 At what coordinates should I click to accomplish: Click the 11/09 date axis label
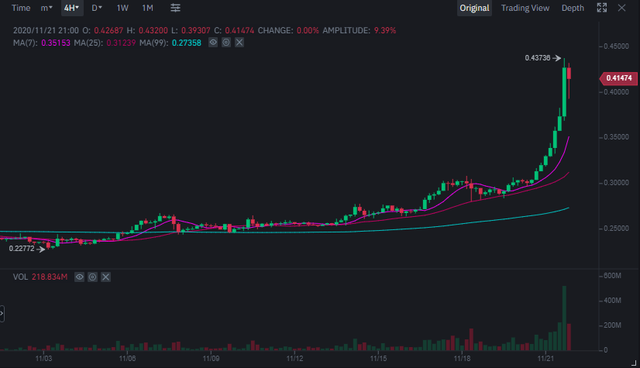211,359
